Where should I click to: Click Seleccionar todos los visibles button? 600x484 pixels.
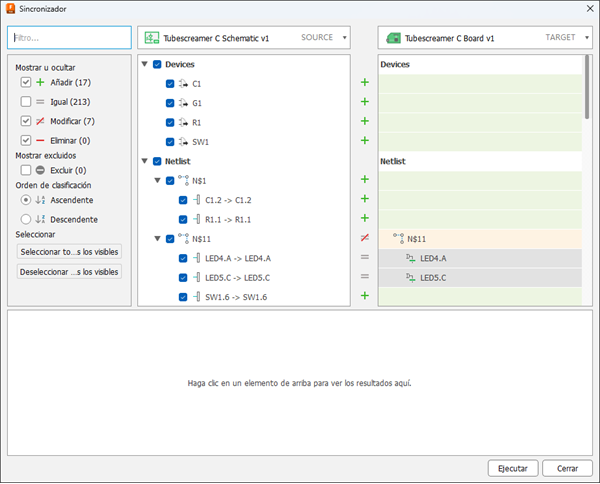point(69,252)
